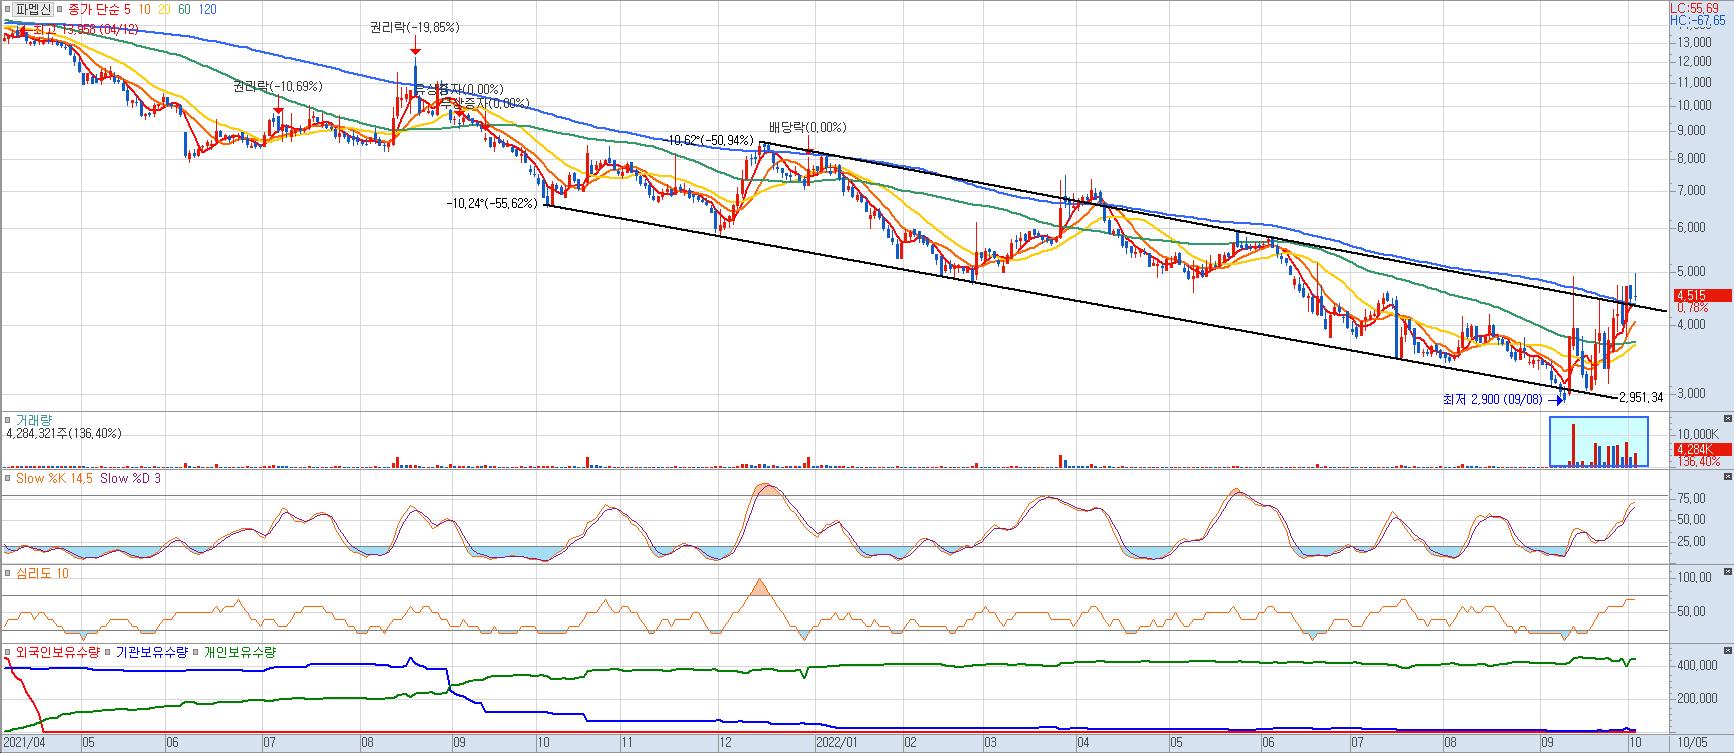Toggle the Slow %K indicator marker
Viewport: 1734px width, 753px height.
(7, 479)
